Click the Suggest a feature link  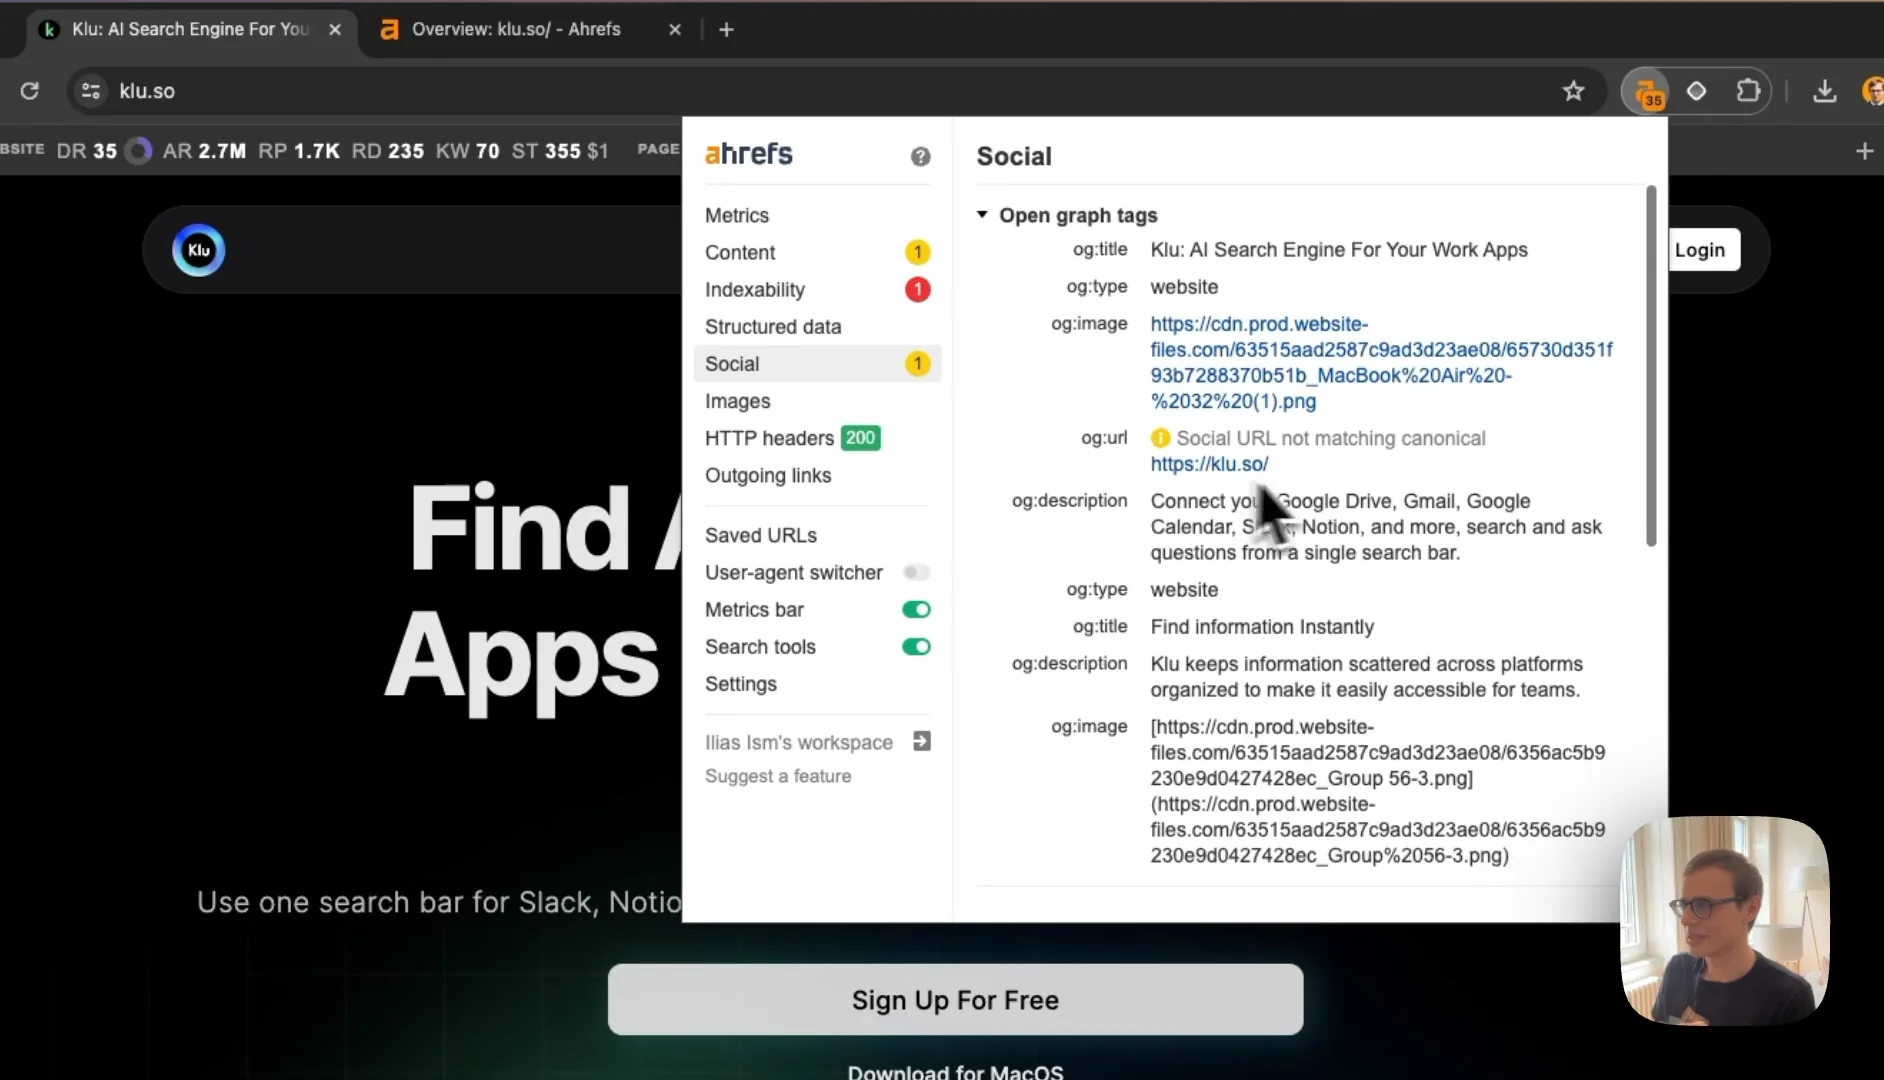778,776
